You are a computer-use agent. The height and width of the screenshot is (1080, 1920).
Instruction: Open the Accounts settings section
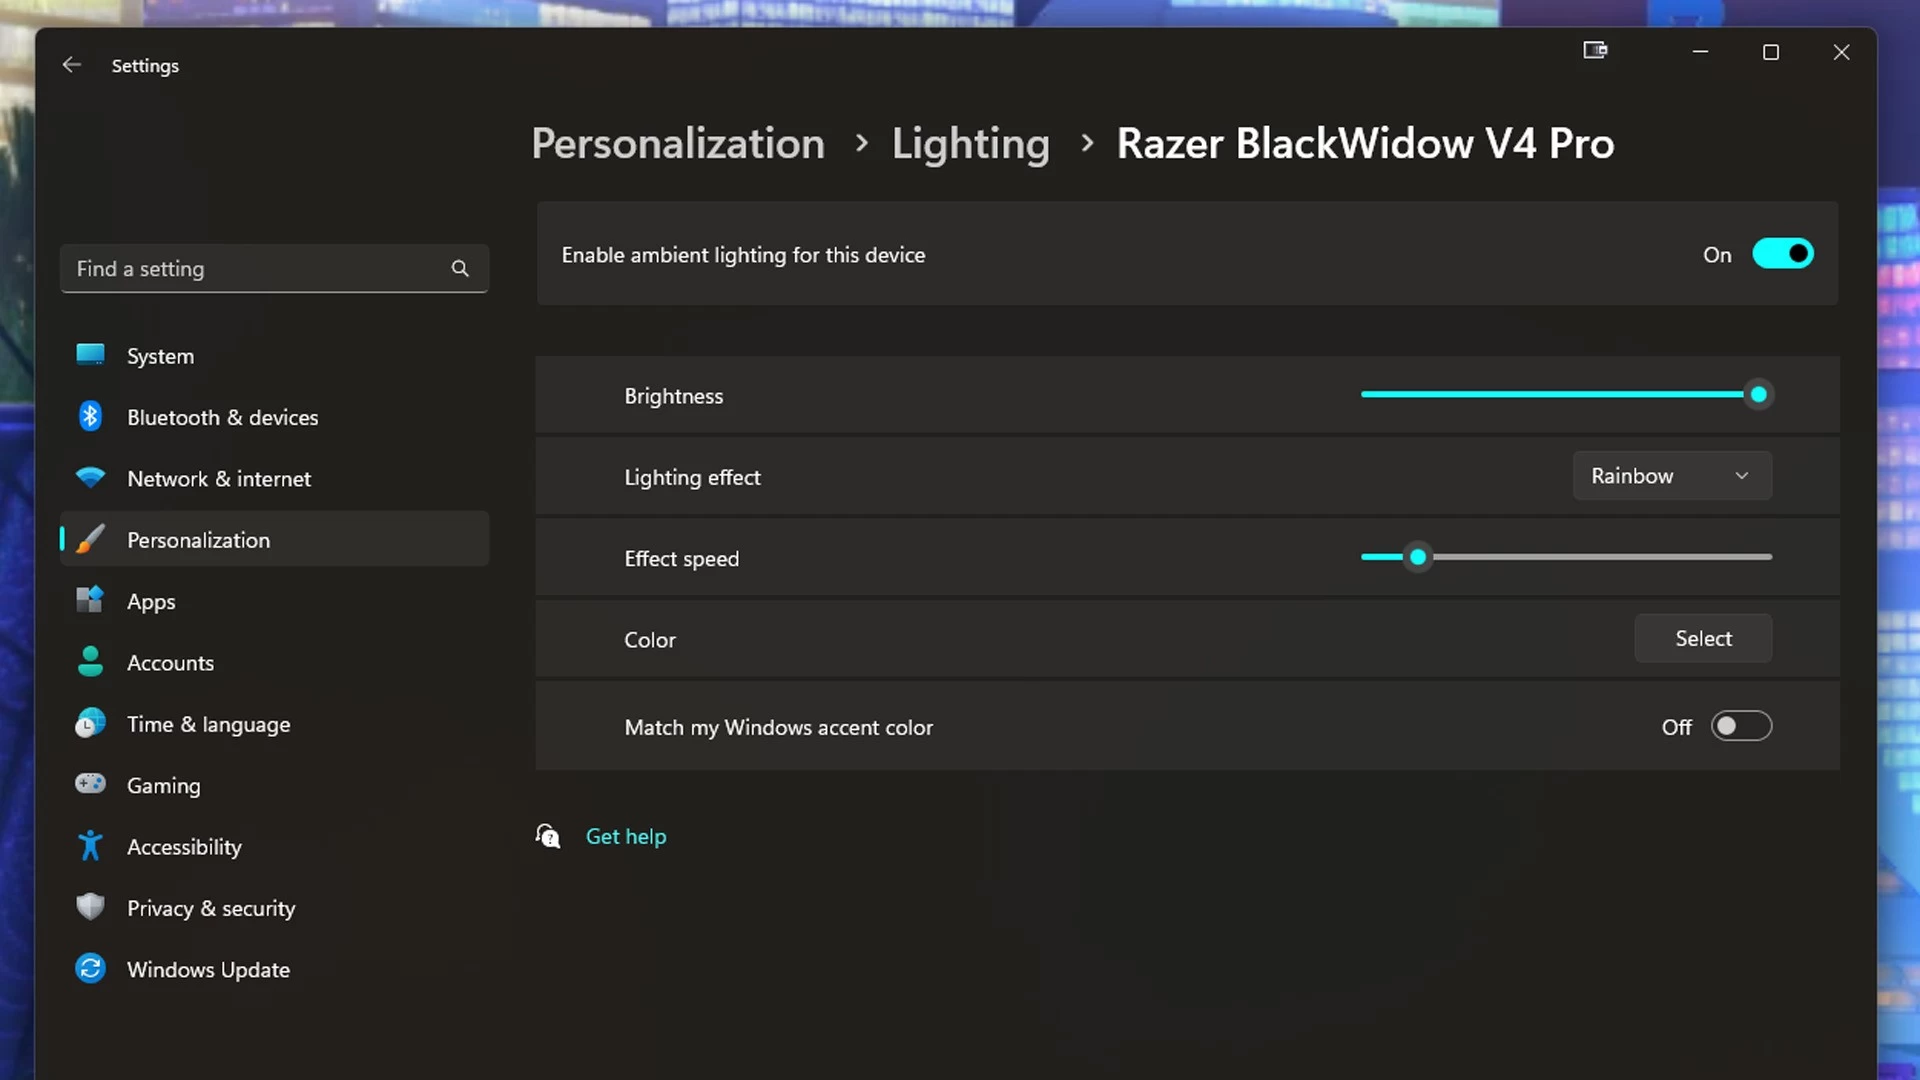[x=170, y=662]
